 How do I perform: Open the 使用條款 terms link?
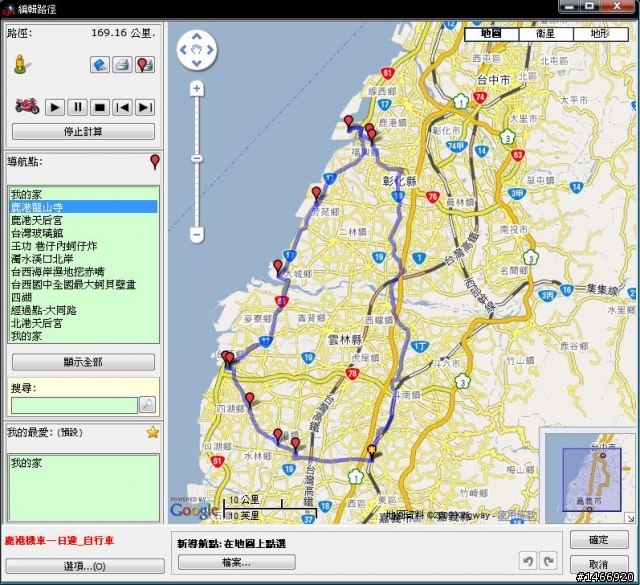click(x=517, y=515)
